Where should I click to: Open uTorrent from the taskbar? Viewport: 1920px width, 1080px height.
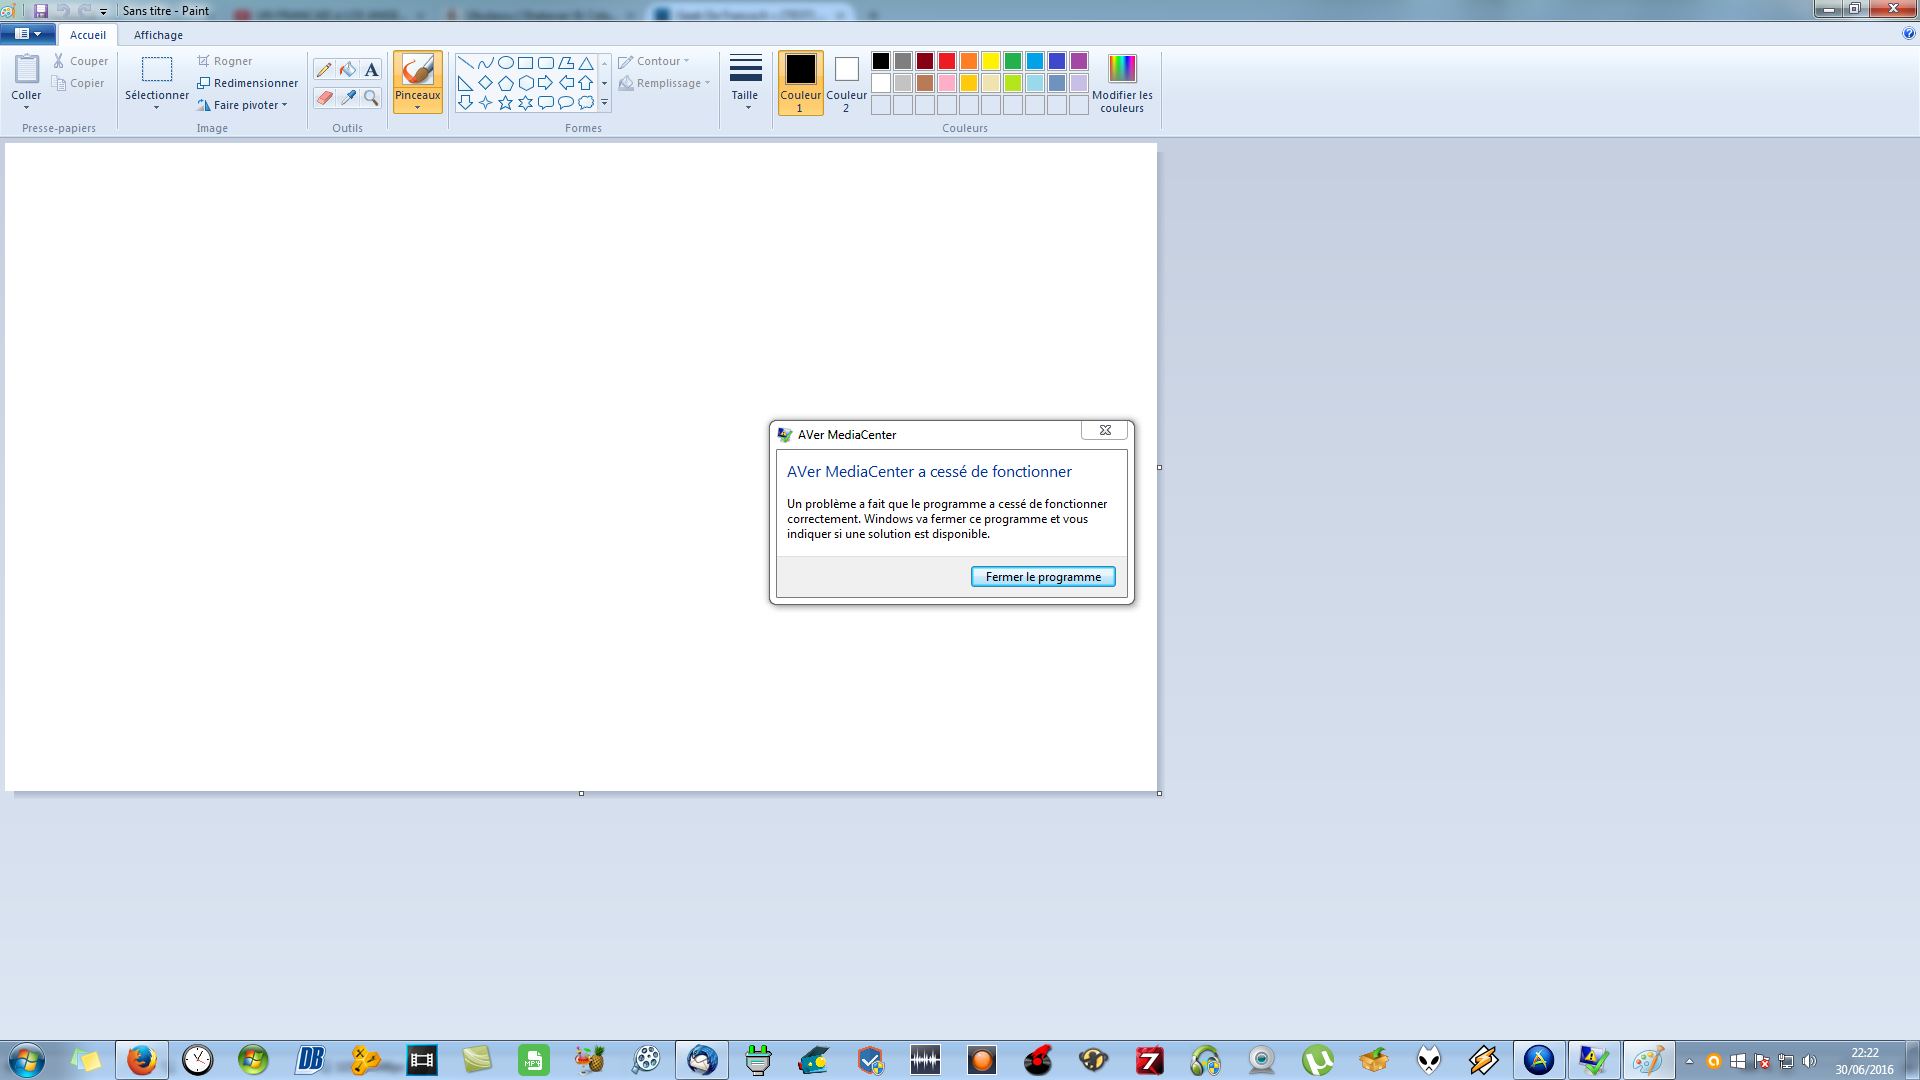click(1318, 1060)
